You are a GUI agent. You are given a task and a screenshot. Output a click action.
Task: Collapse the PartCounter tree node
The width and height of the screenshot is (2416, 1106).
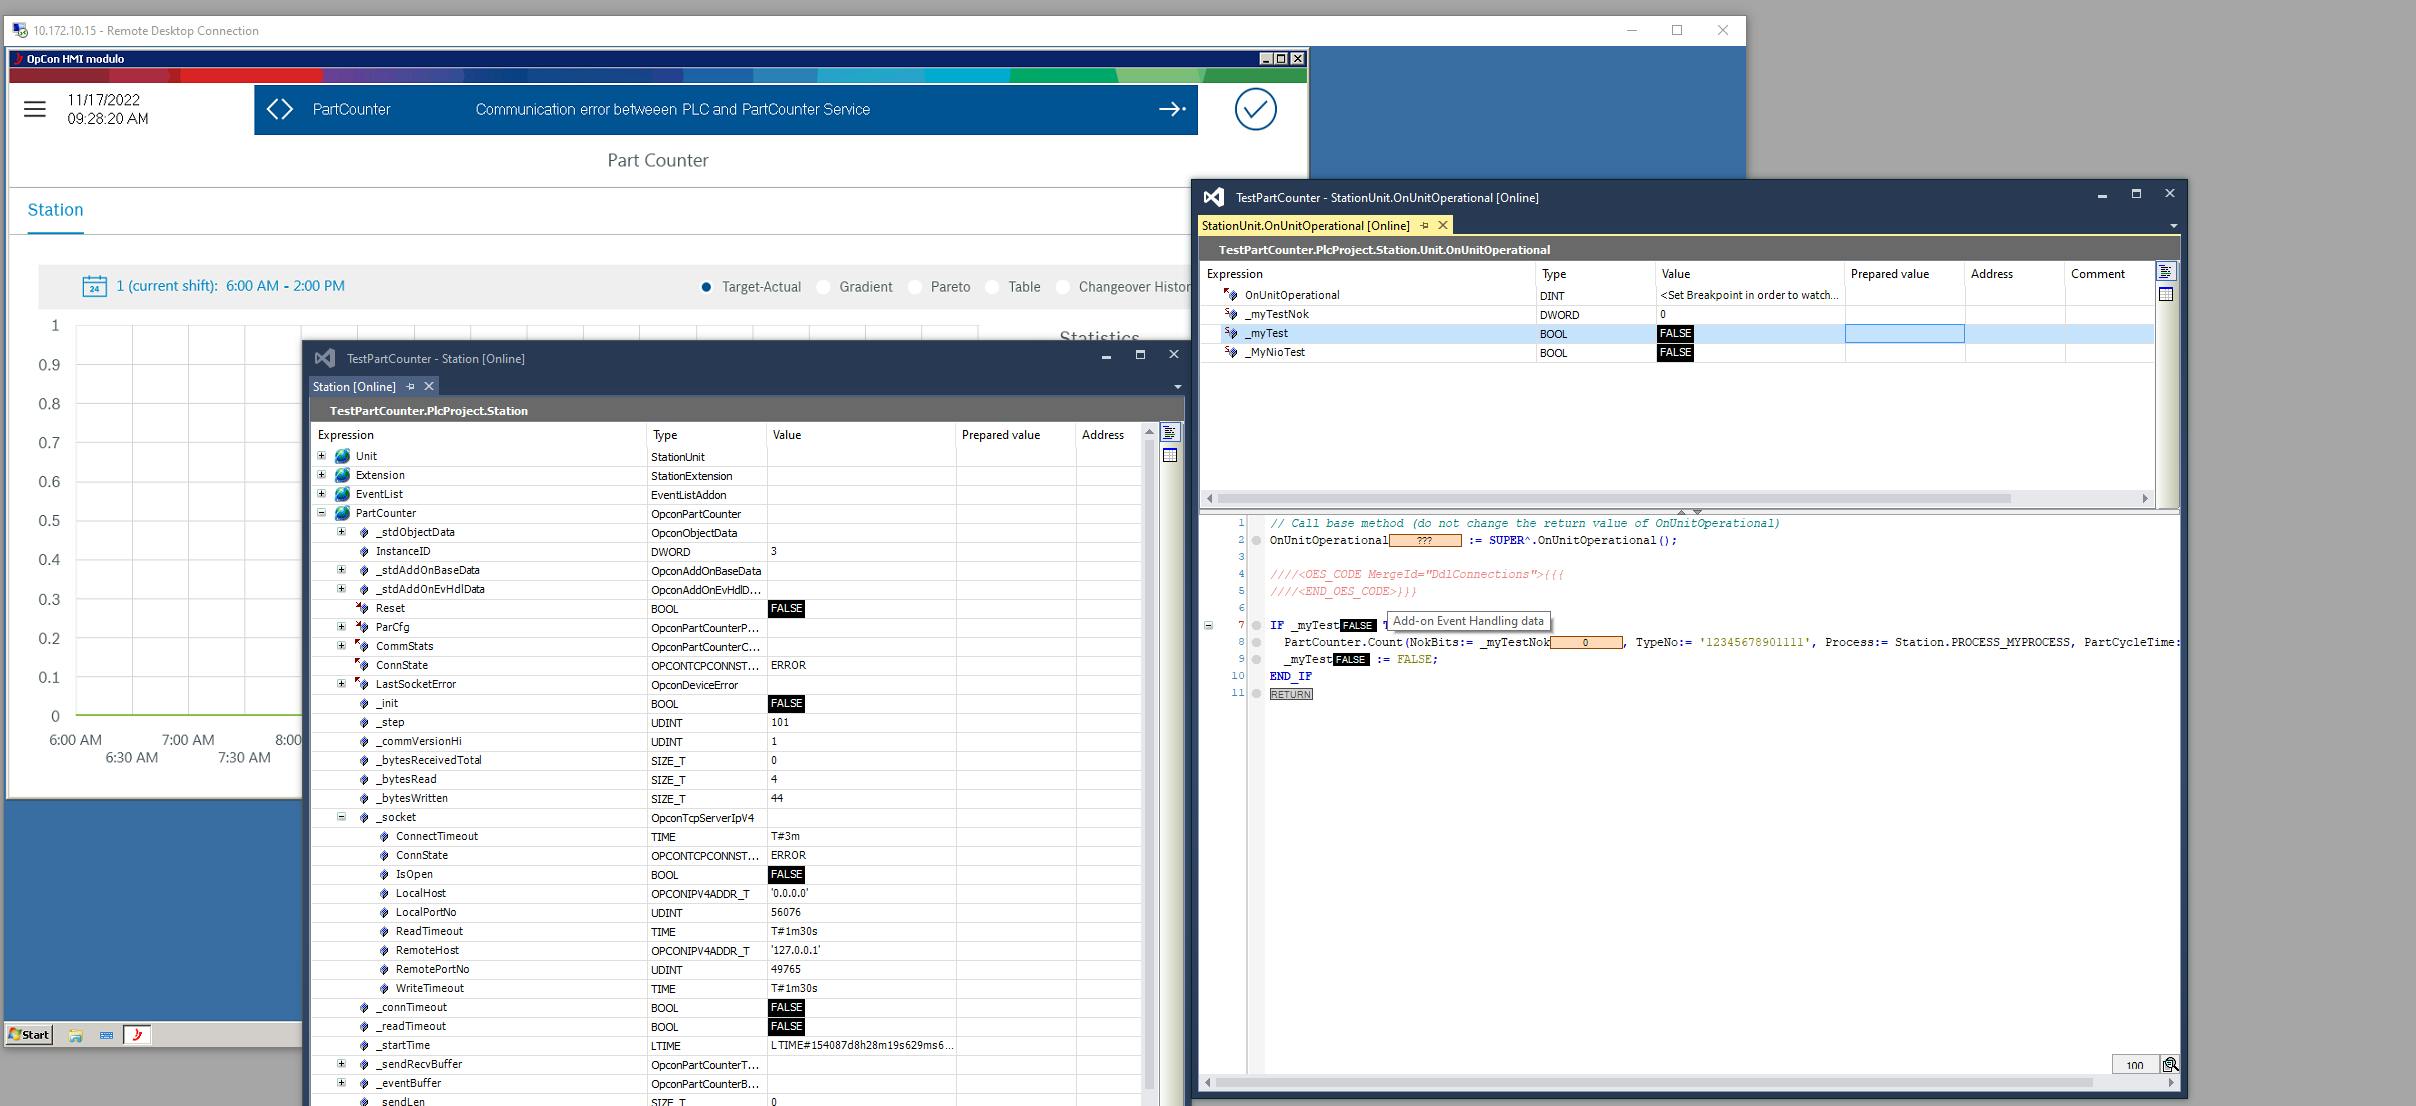[x=322, y=513]
